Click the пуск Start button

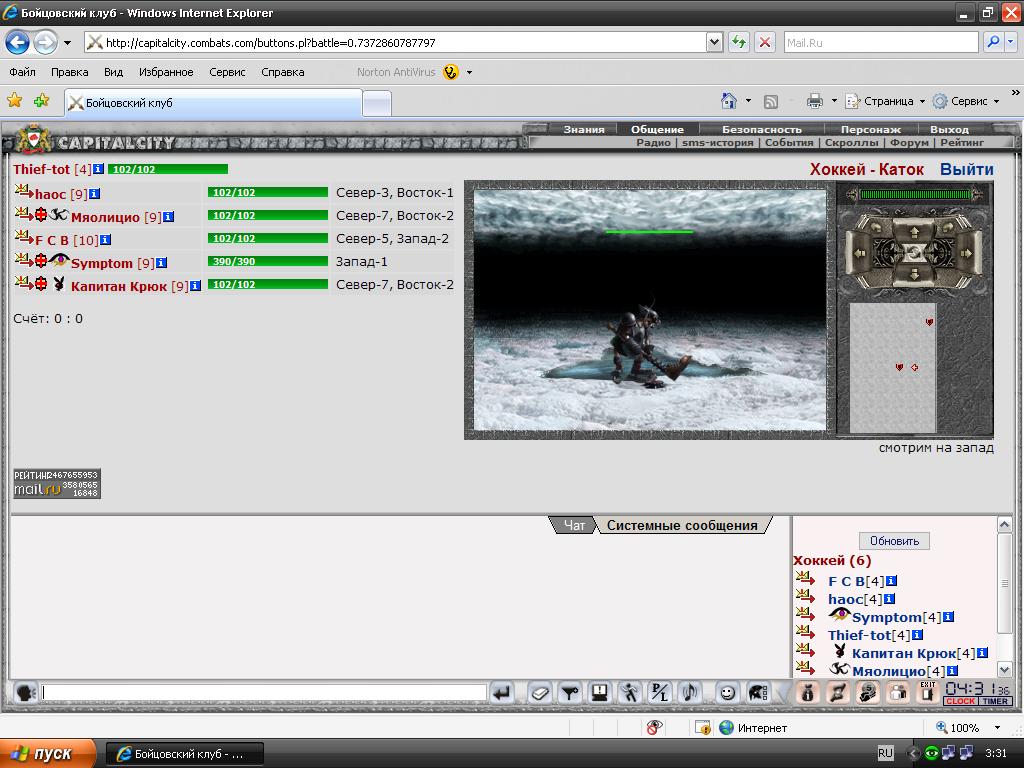click(x=47, y=754)
